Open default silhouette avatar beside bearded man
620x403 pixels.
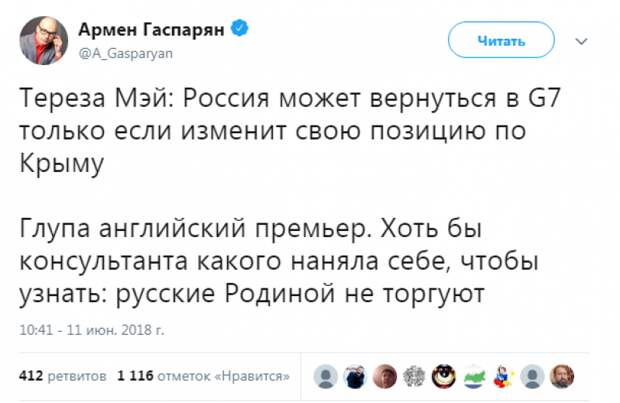tap(532, 377)
